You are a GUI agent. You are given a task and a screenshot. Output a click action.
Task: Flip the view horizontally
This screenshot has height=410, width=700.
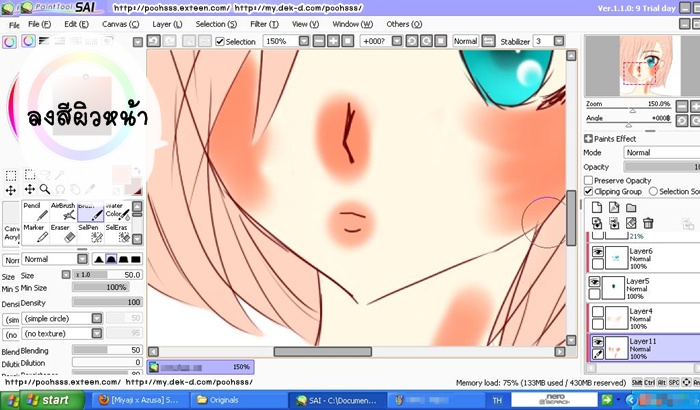488,41
